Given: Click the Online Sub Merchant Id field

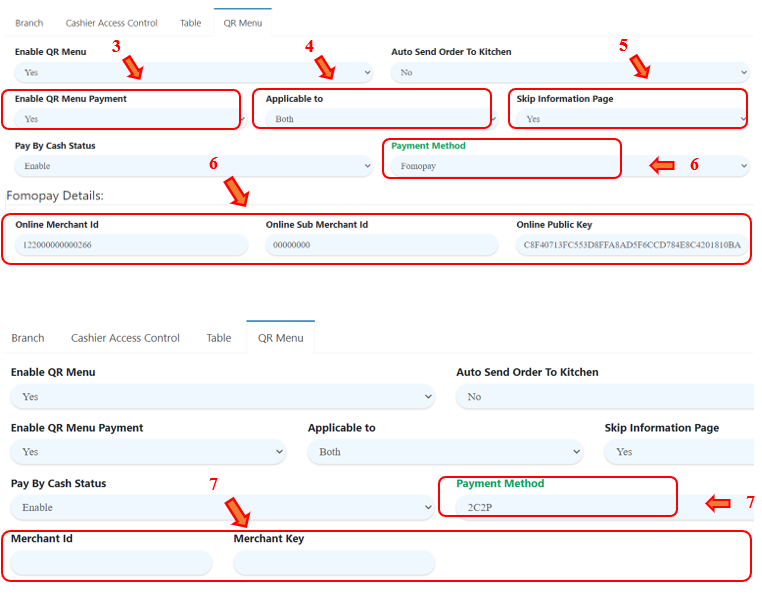Looking at the screenshot, I should coord(381,245).
